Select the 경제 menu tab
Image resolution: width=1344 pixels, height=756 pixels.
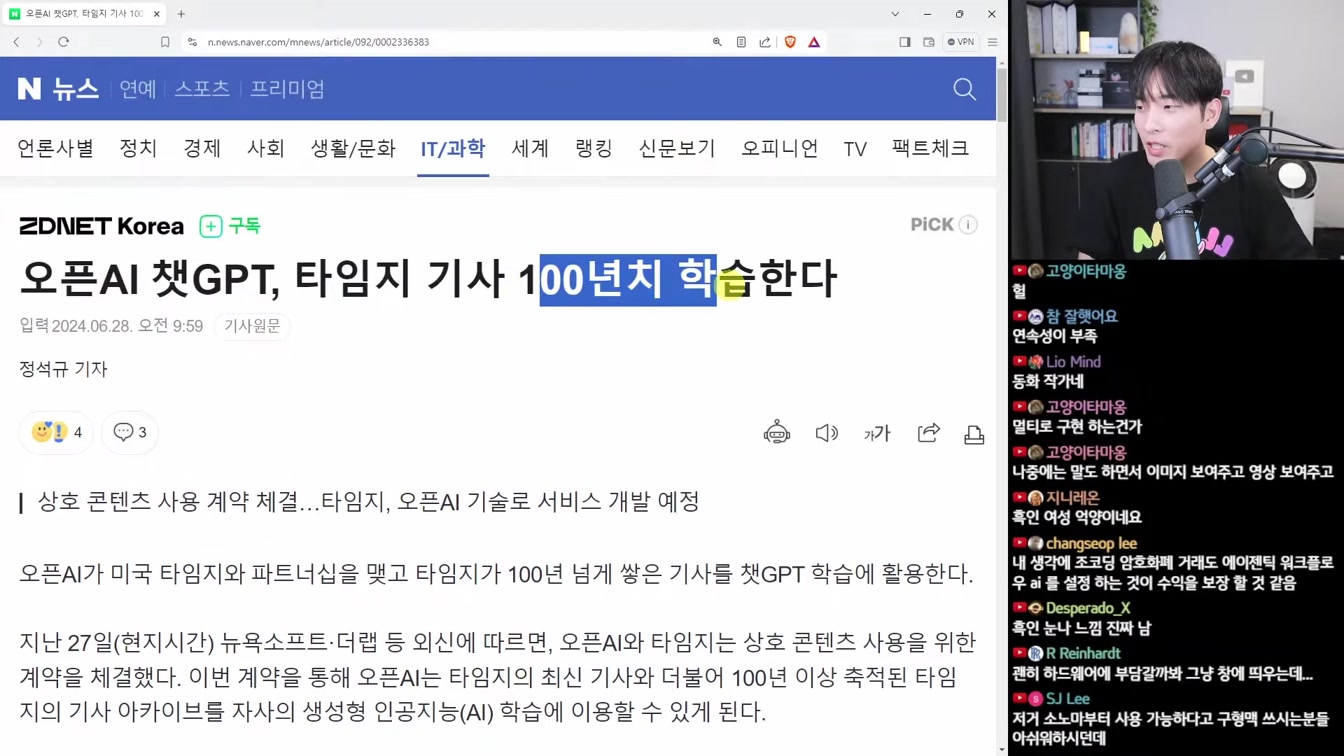202,148
